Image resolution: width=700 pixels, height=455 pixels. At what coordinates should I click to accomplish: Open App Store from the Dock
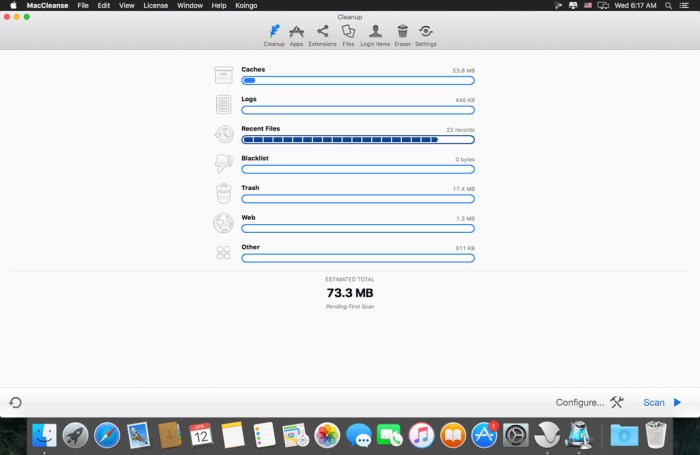(x=484, y=435)
